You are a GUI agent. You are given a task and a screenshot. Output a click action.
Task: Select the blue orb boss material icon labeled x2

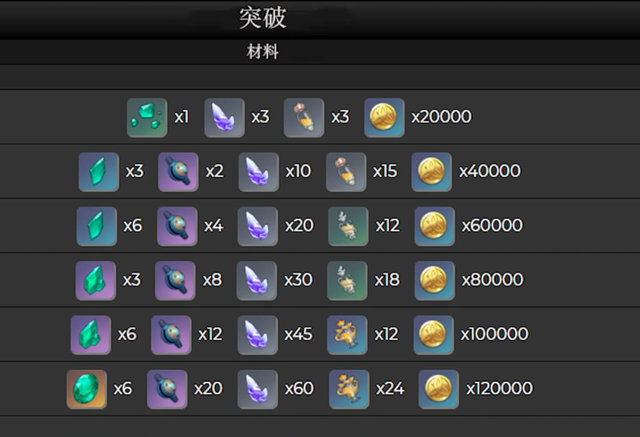tap(178, 172)
